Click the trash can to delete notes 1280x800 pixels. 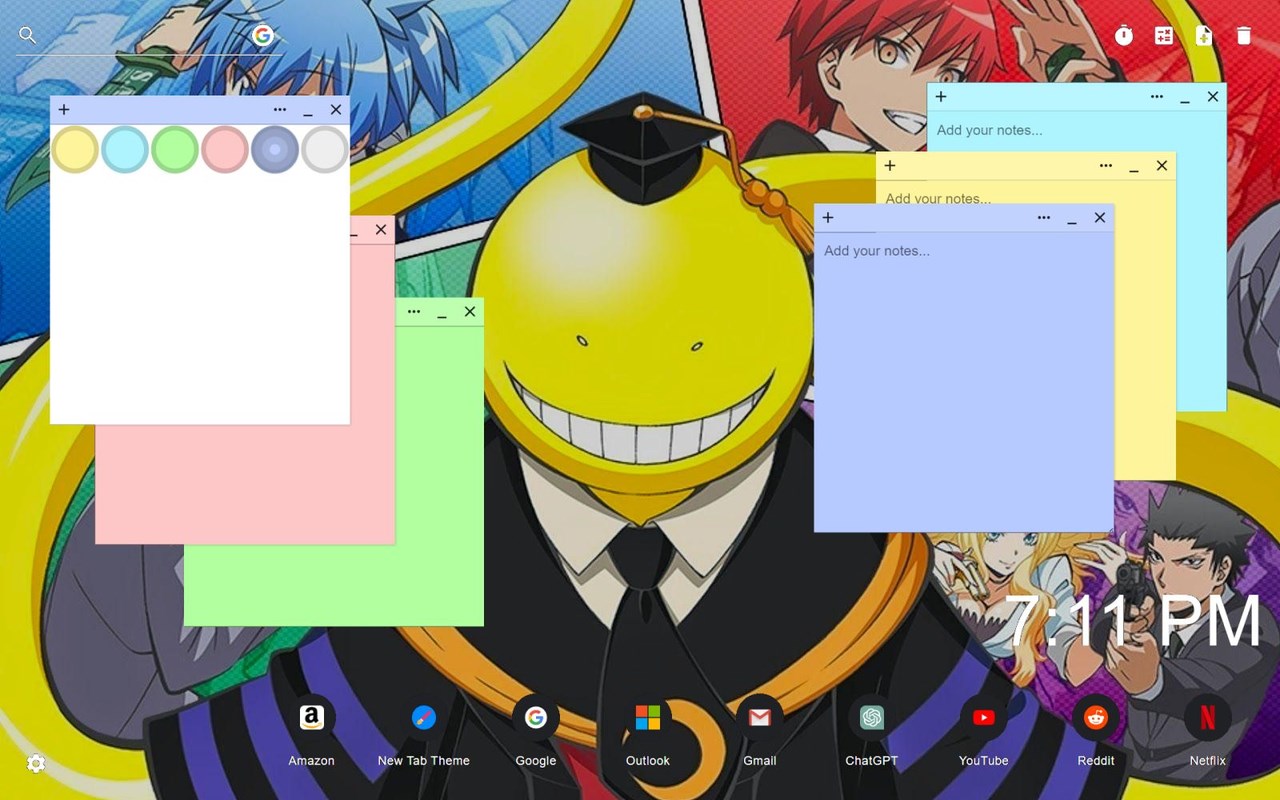tap(1244, 36)
